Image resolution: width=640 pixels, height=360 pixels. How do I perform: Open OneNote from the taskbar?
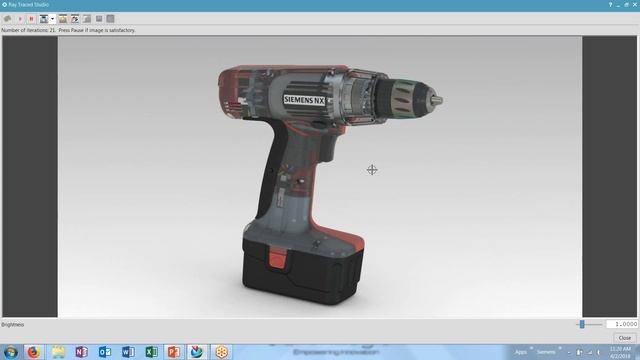(81, 352)
